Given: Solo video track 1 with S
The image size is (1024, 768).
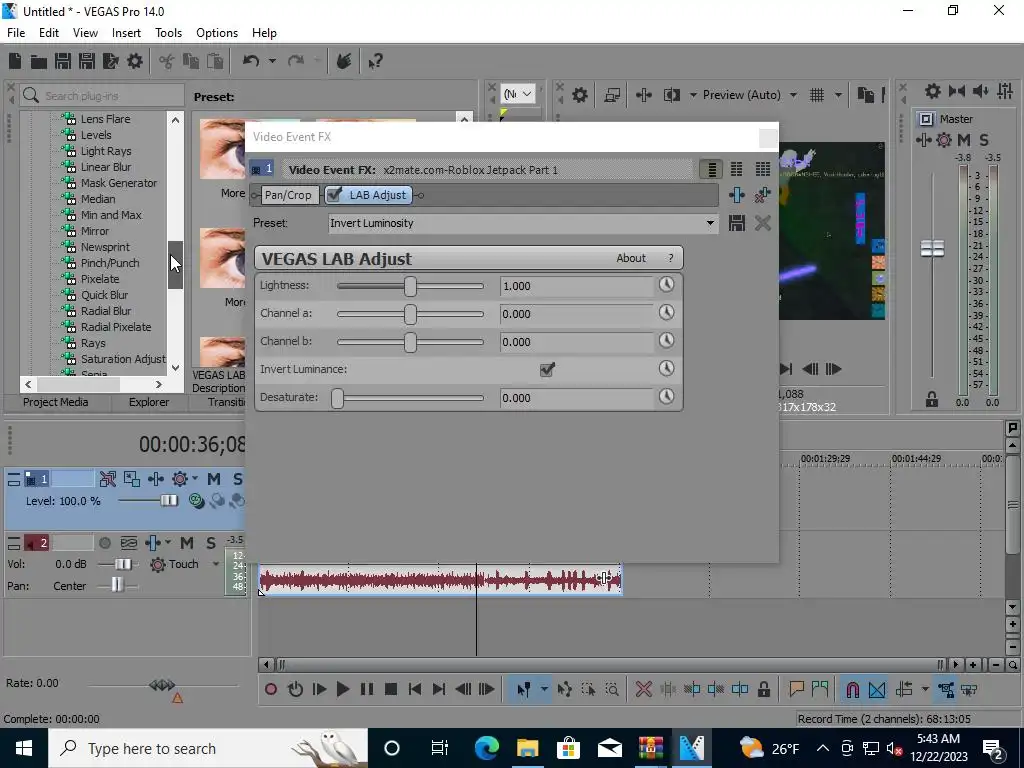Looking at the screenshot, I should [x=237, y=479].
